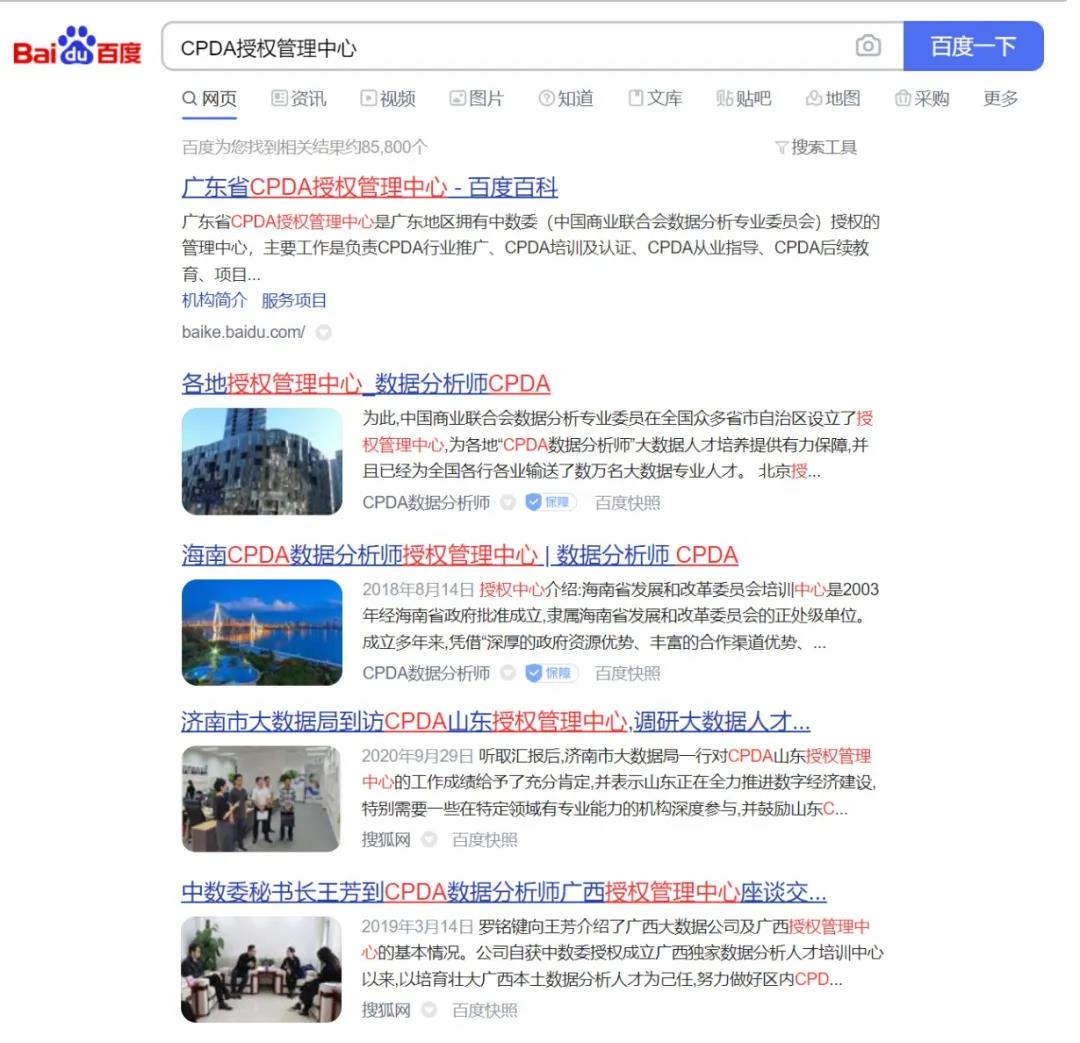Click date text 2019年3月14日
This screenshot has width=1080, height=1043.
(x=418, y=927)
